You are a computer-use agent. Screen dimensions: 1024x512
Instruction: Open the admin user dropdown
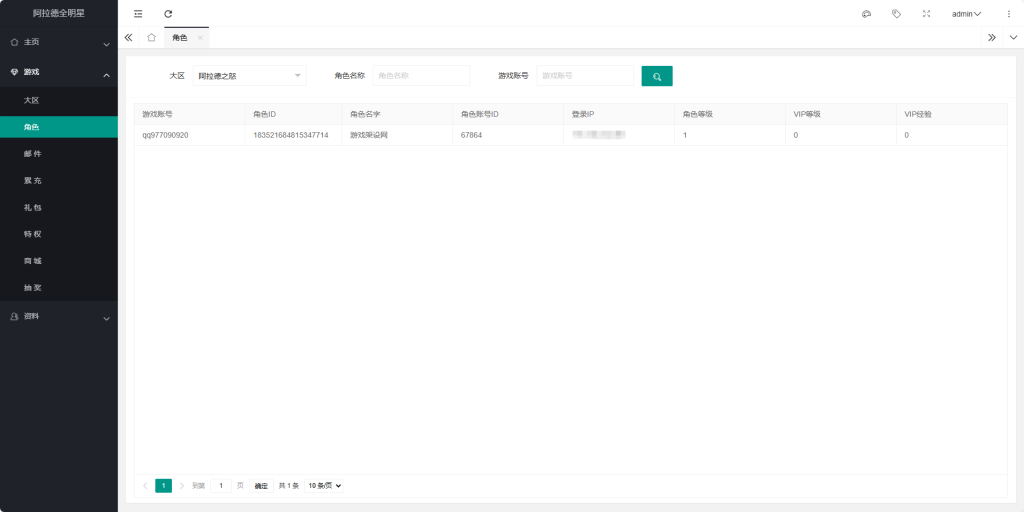967,14
